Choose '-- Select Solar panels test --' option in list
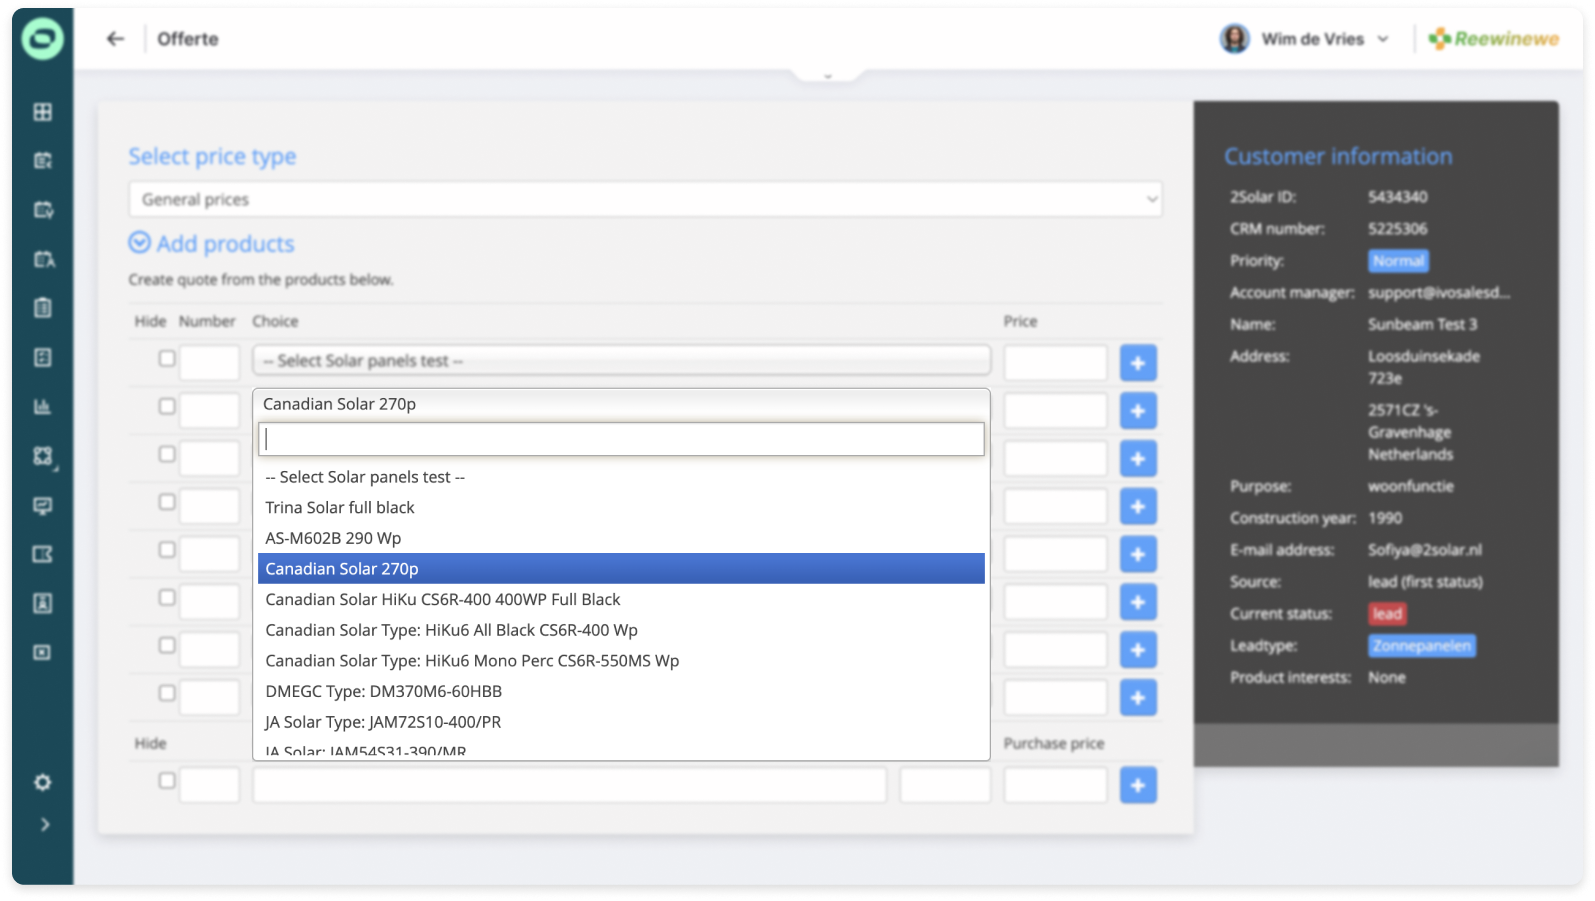1595x901 pixels. 621,477
